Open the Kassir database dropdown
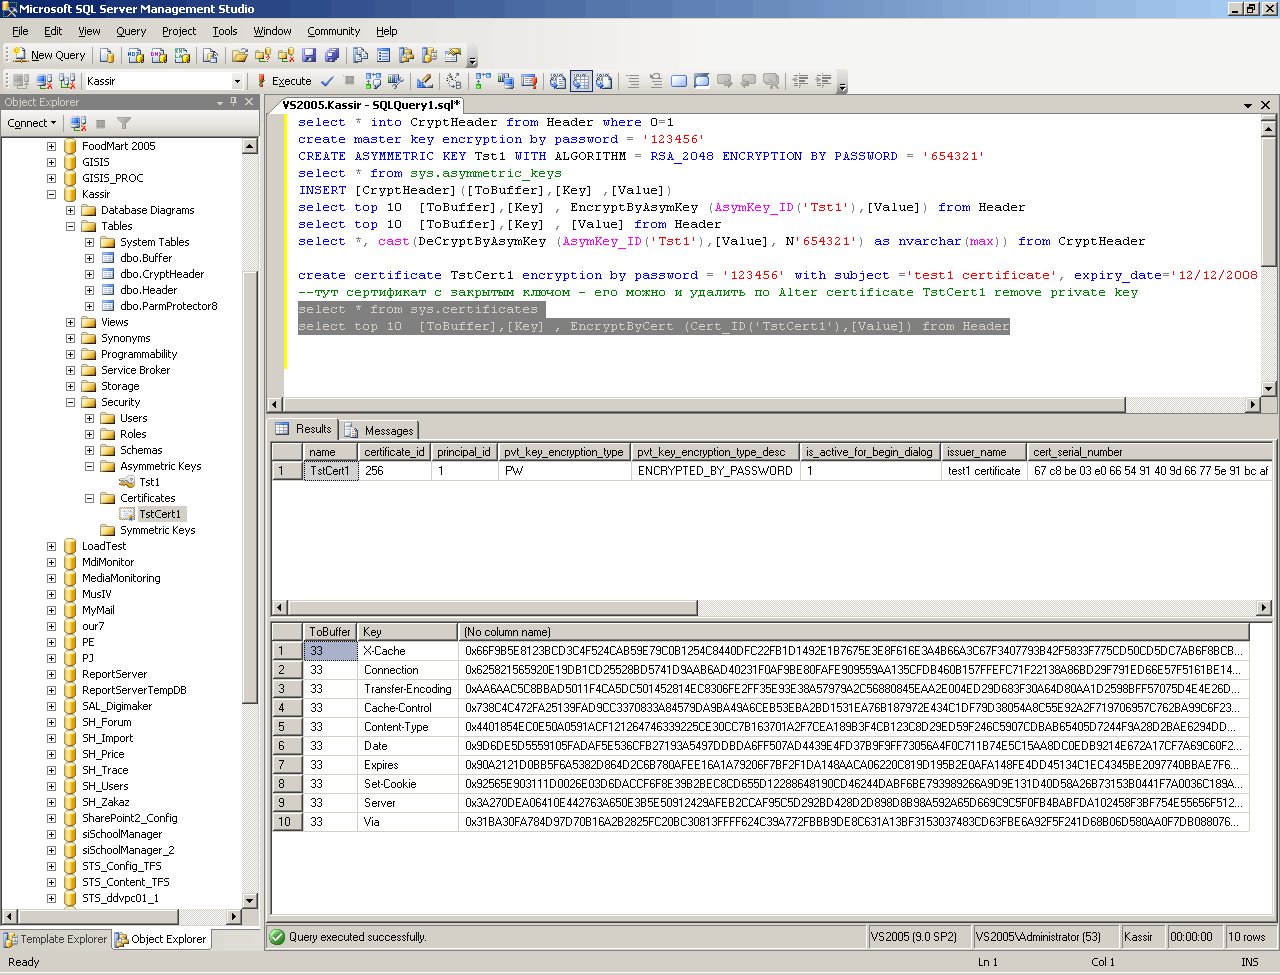 click(x=237, y=81)
